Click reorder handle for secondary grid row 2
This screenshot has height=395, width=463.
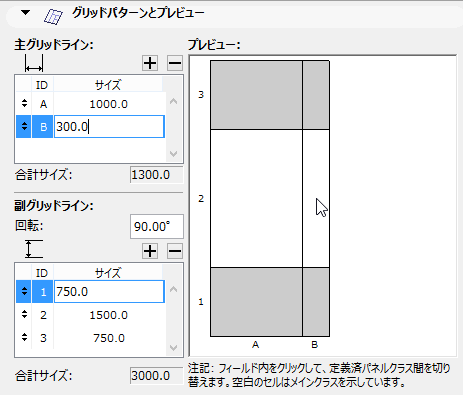[x=24, y=315]
